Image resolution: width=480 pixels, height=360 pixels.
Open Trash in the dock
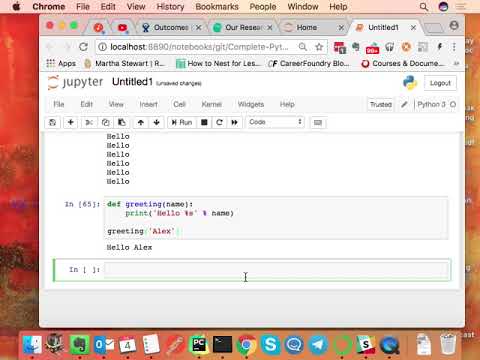coord(448,344)
